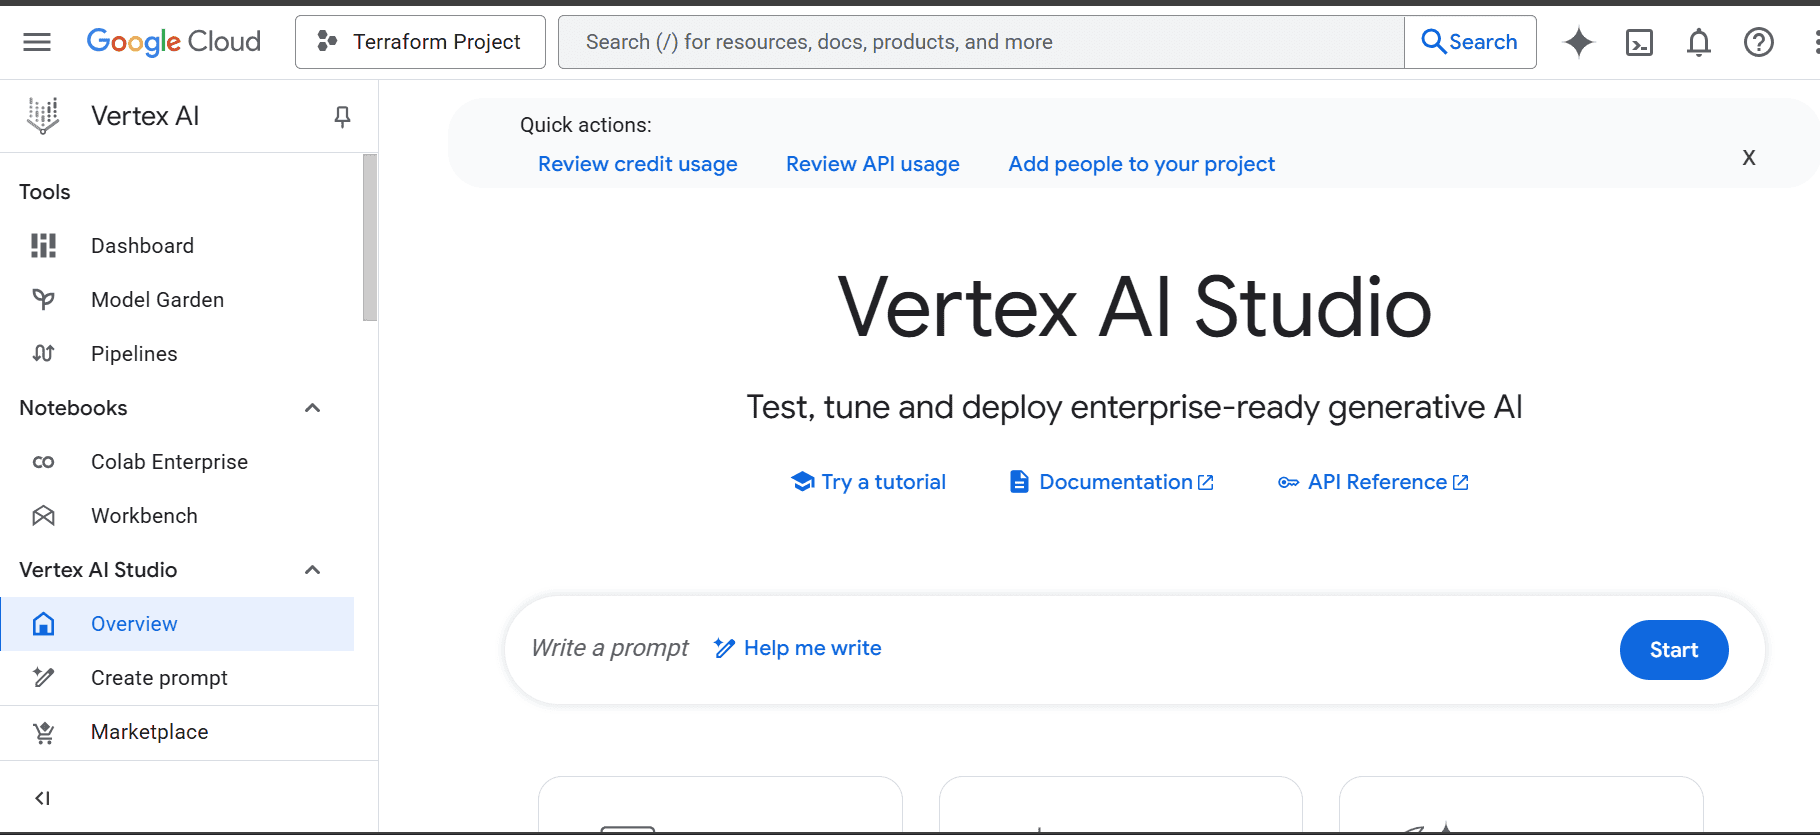The height and width of the screenshot is (835, 1820).
Task: Collapse the sidebar navigation panel
Action: tap(42, 798)
